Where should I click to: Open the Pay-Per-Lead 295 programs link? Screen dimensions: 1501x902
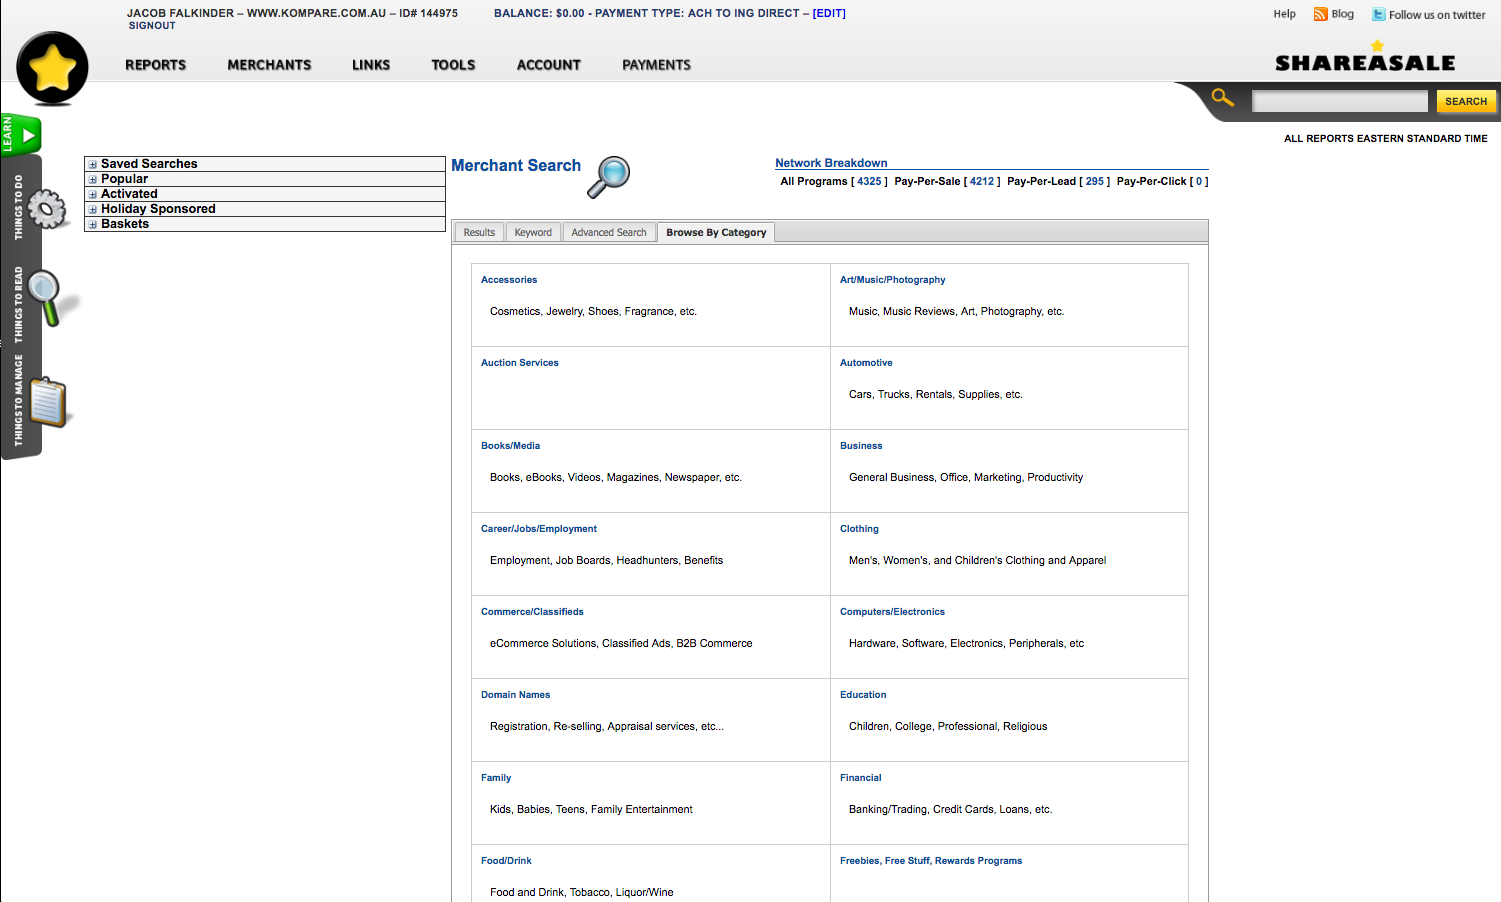click(1094, 182)
